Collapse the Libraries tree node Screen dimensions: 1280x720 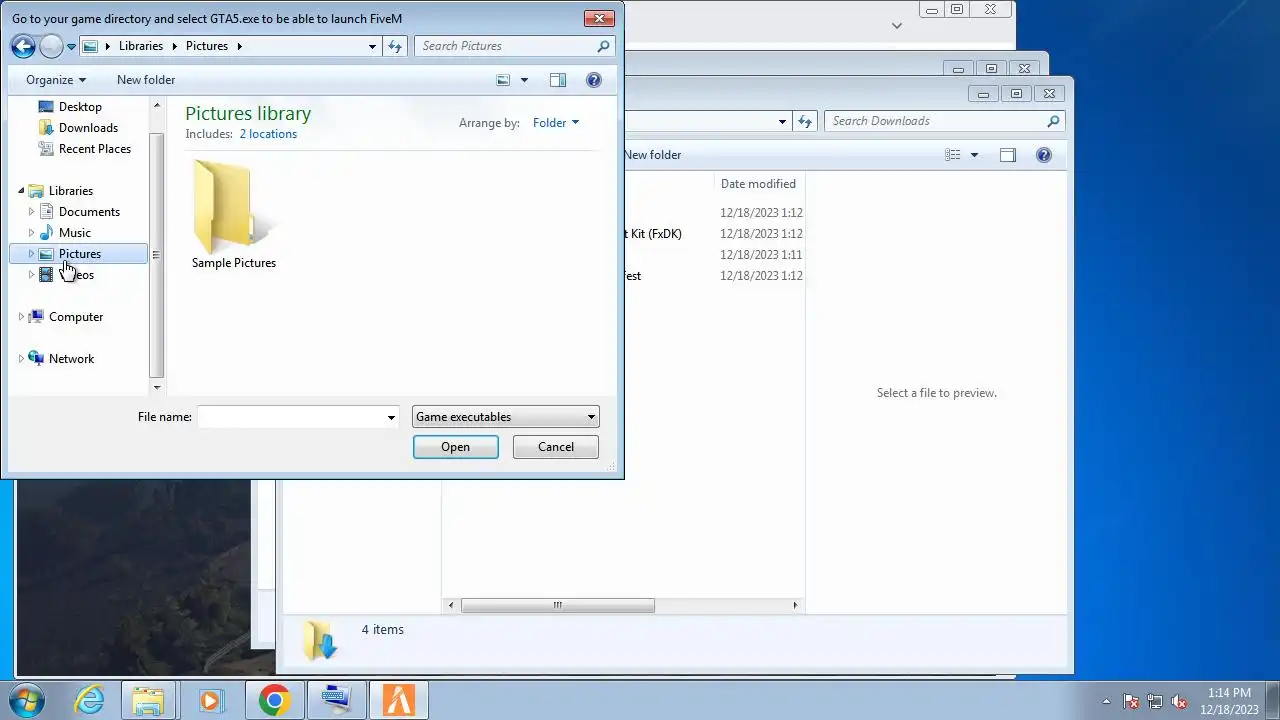[x=21, y=191]
